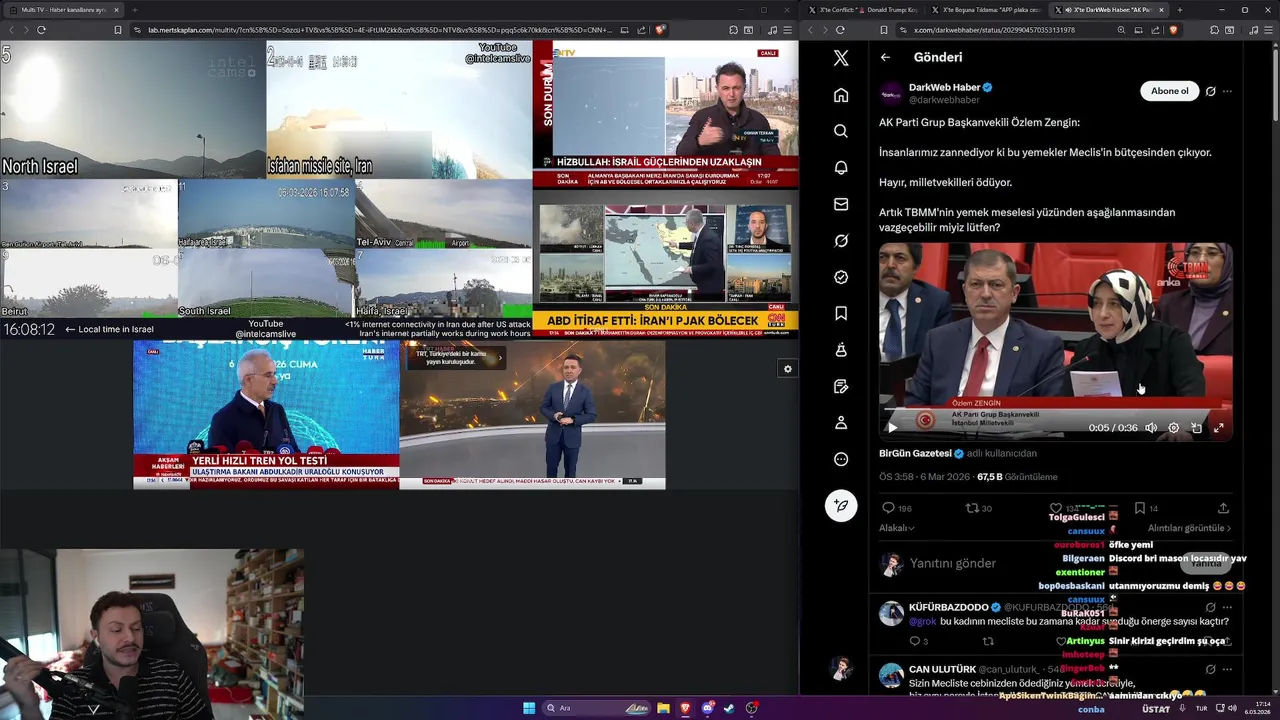The width and height of the screenshot is (1280, 720).
Task: Open the X search/explore icon
Action: pyautogui.click(x=841, y=131)
